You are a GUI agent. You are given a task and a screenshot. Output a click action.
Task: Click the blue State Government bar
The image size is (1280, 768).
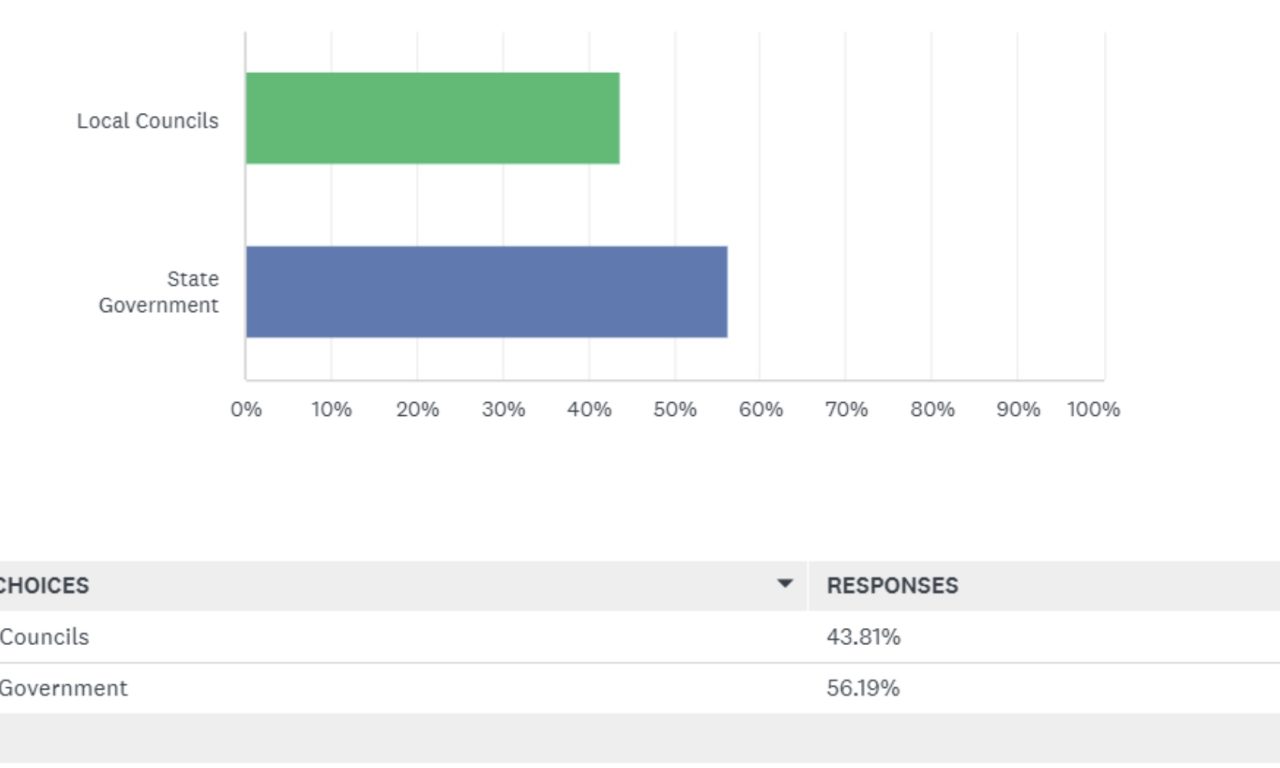tap(486, 292)
